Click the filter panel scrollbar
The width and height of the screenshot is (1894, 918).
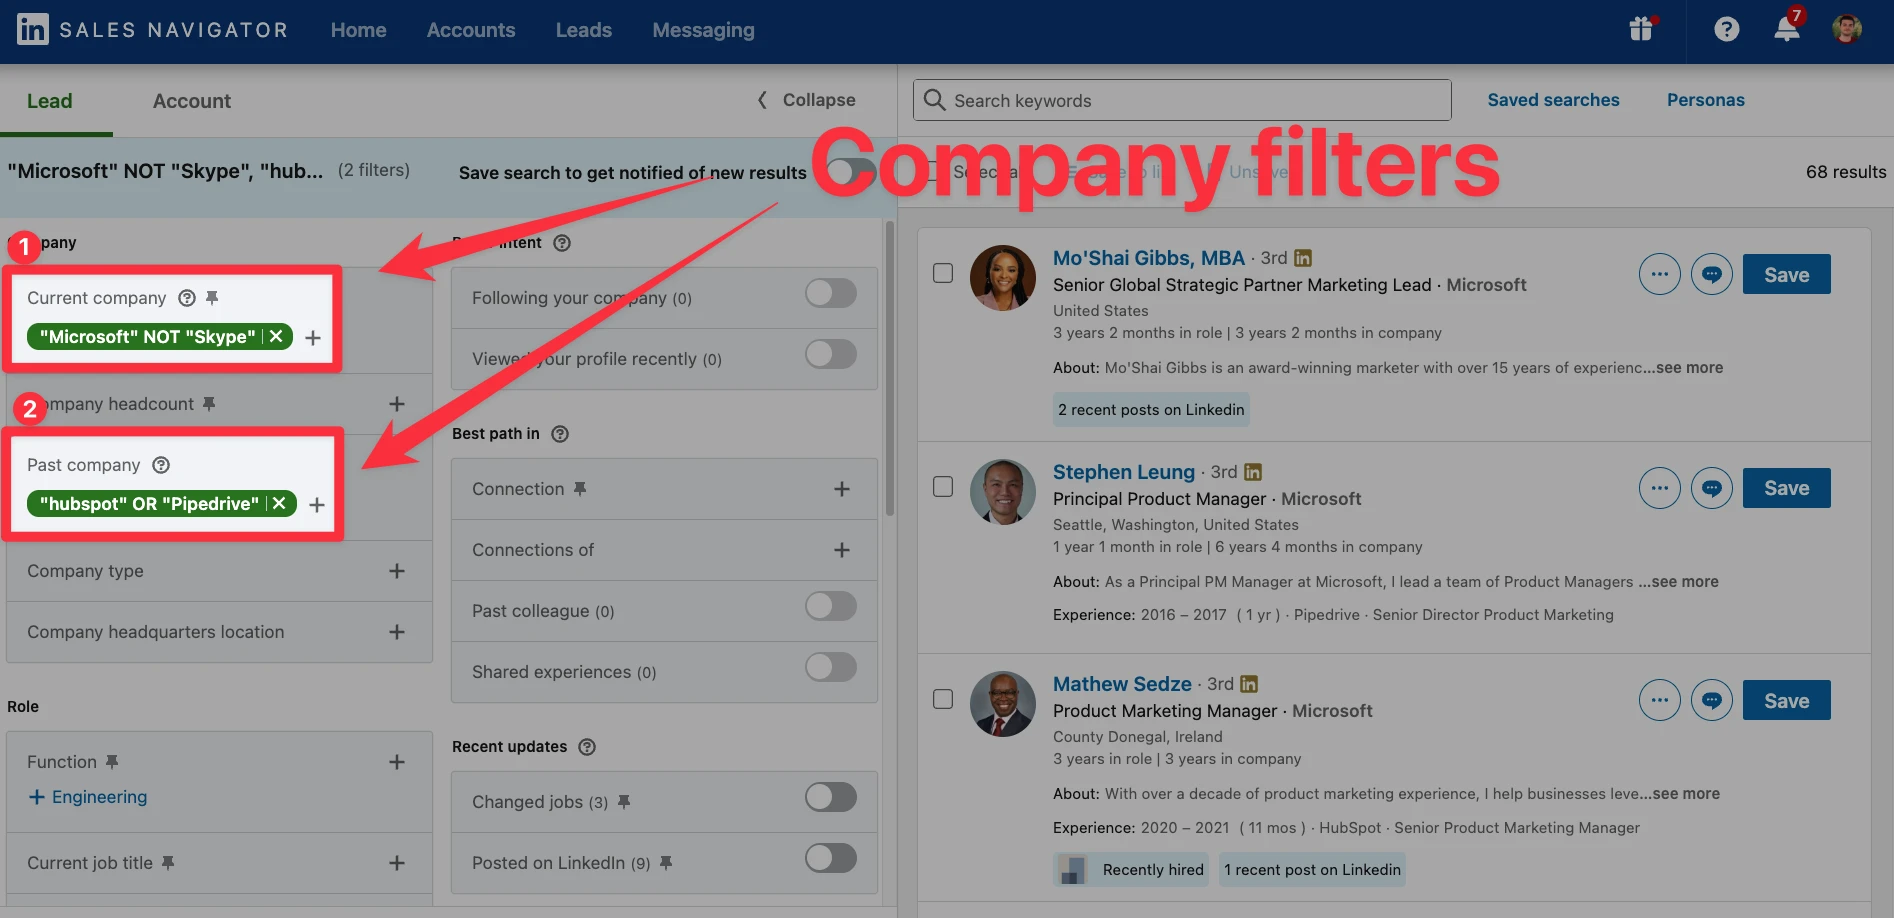pos(890,370)
